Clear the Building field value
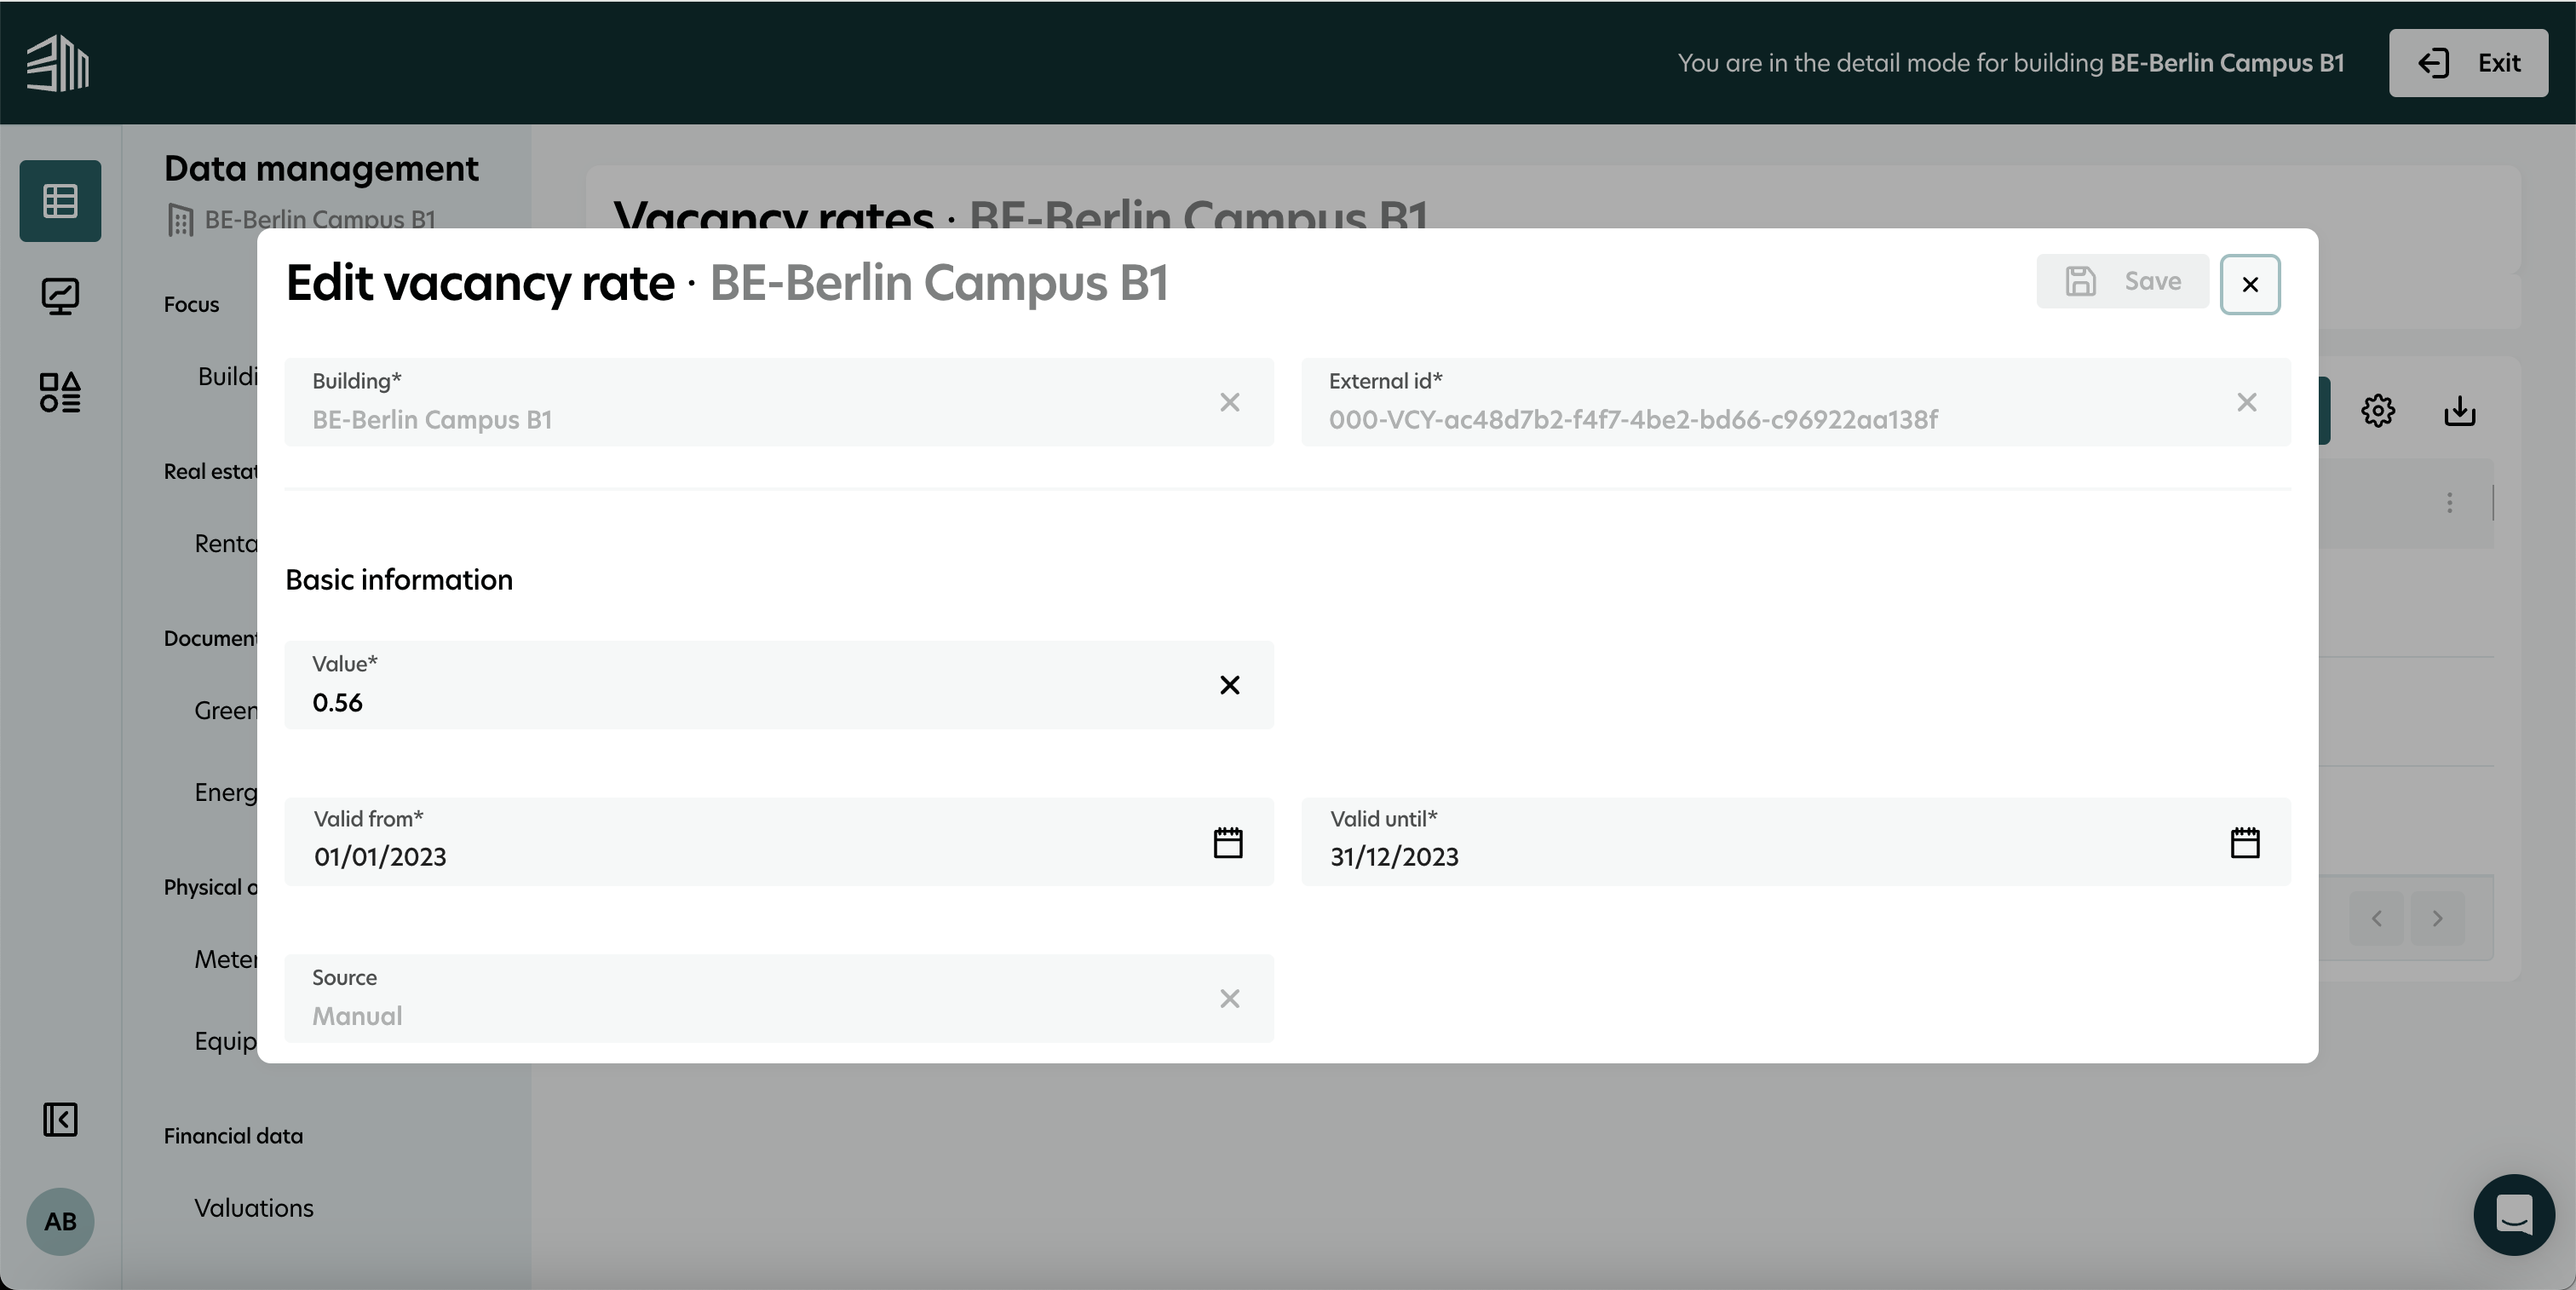Image resolution: width=2576 pixels, height=1290 pixels. click(x=1230, y=402)
